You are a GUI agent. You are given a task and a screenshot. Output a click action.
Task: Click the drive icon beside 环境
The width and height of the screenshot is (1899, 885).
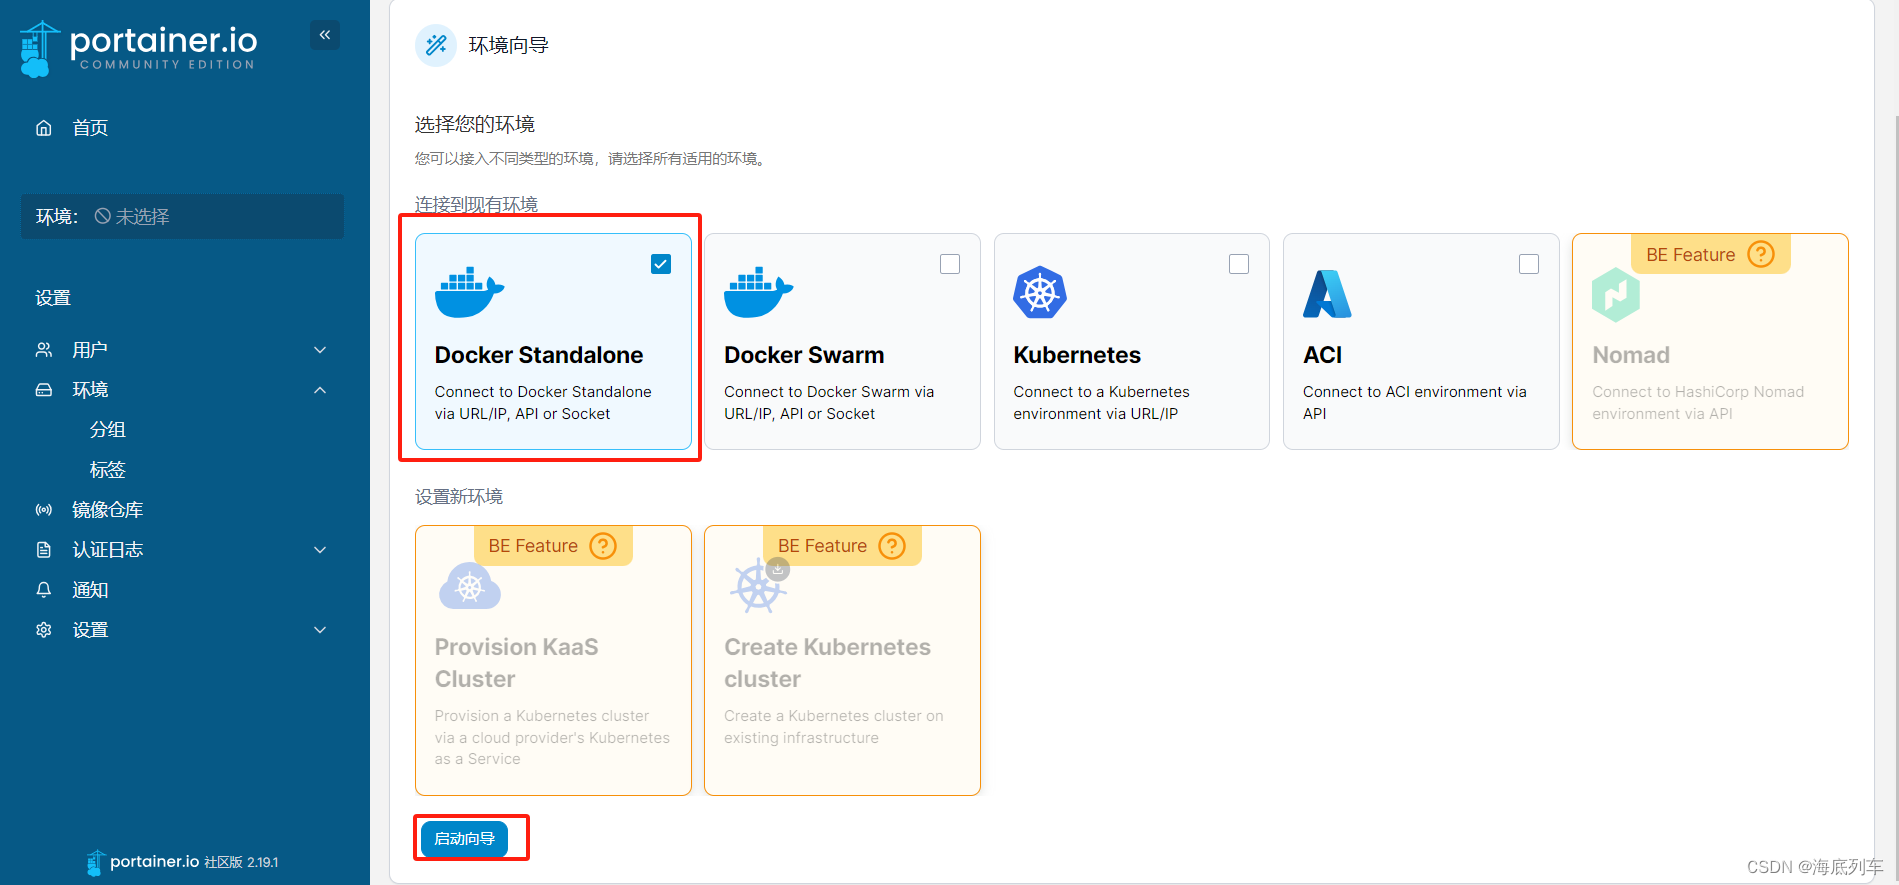coord(44,390)
